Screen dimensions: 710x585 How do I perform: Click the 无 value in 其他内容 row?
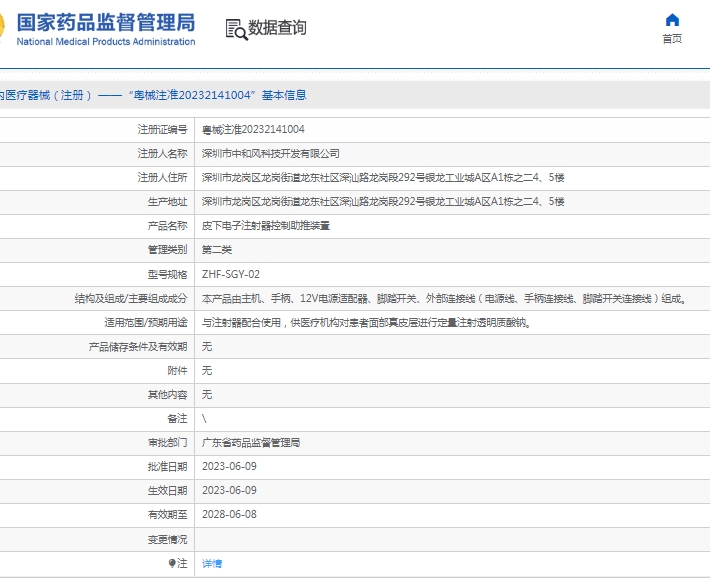tap(207, 394)
